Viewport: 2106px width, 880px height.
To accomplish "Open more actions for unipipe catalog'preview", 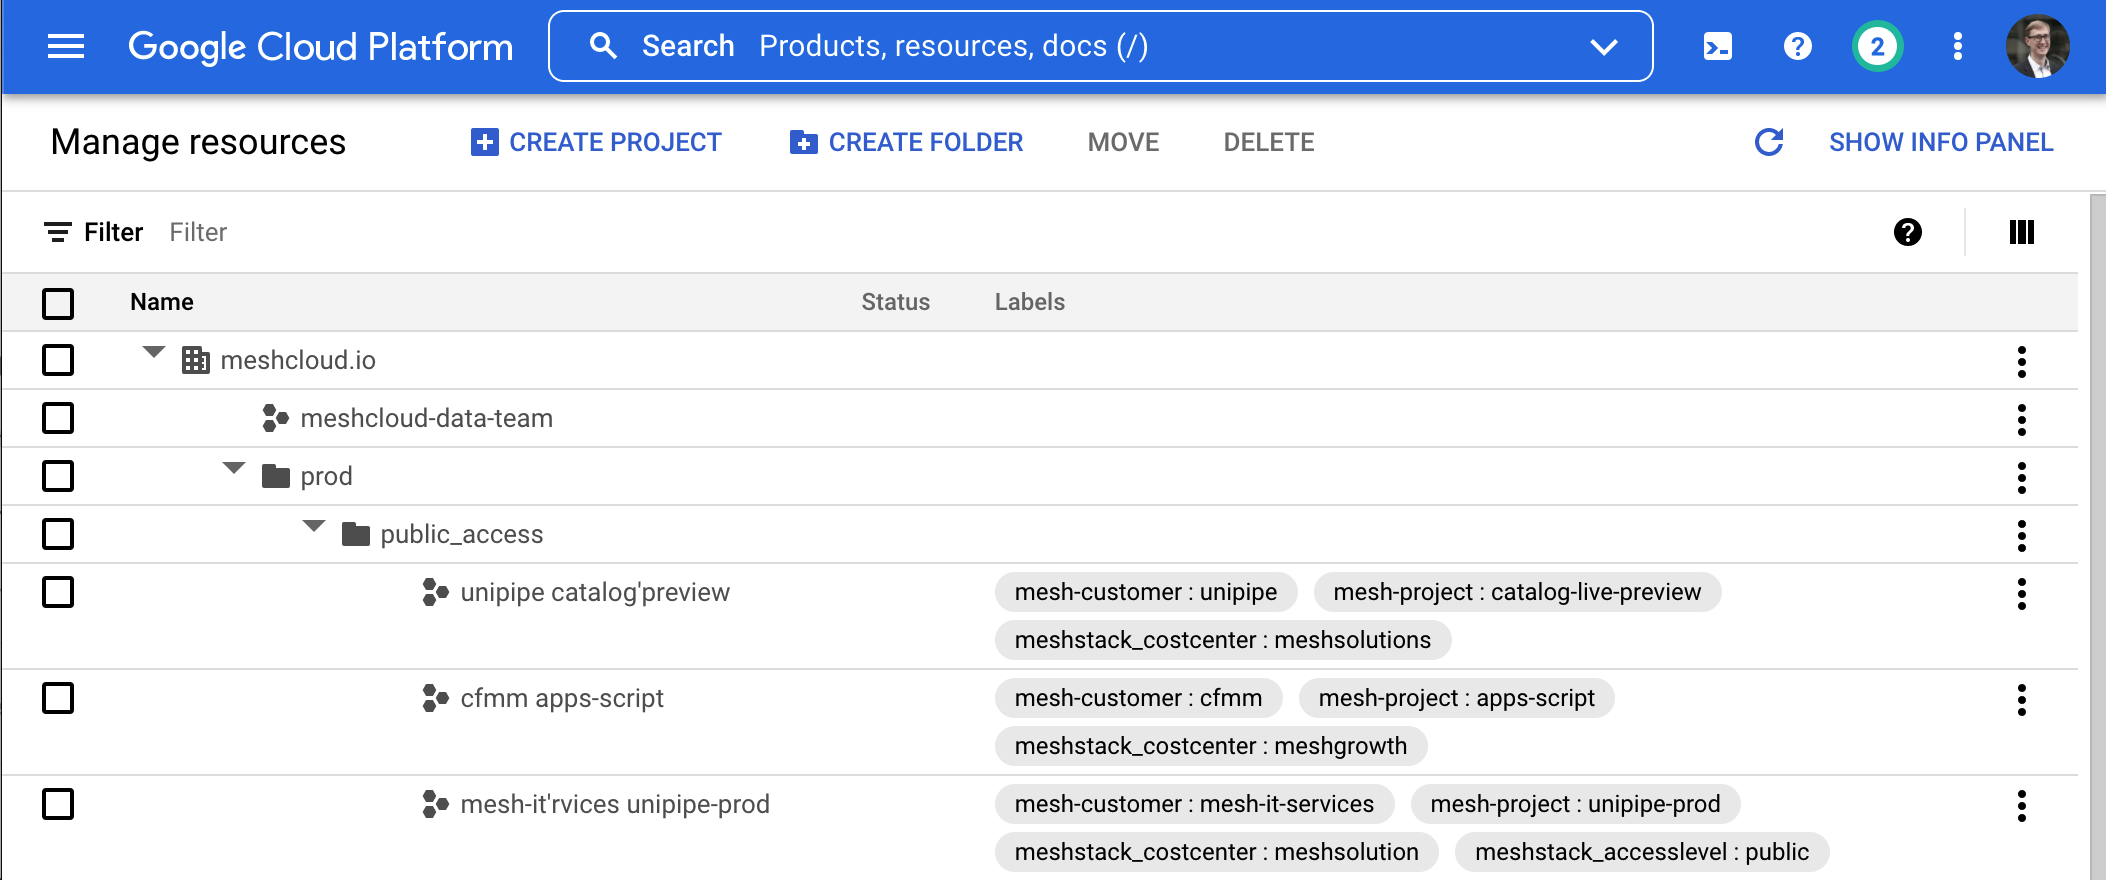I will click(x=2021, y=593).
